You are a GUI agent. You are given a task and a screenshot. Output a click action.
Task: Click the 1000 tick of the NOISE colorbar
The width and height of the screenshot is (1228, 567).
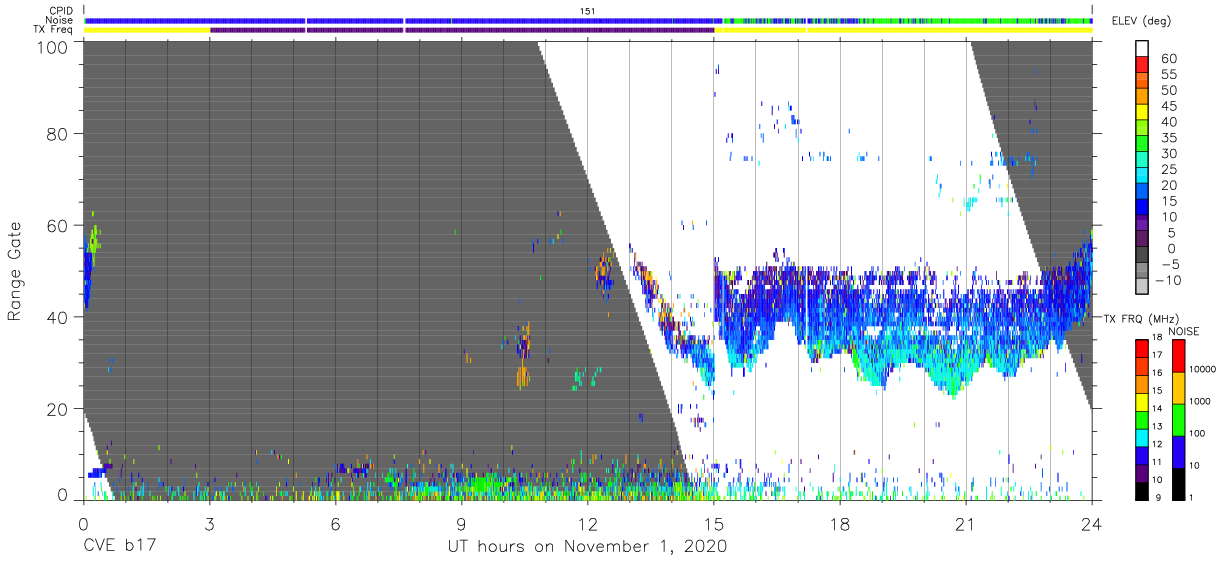pyautogui.click(x=1200, y=403)
